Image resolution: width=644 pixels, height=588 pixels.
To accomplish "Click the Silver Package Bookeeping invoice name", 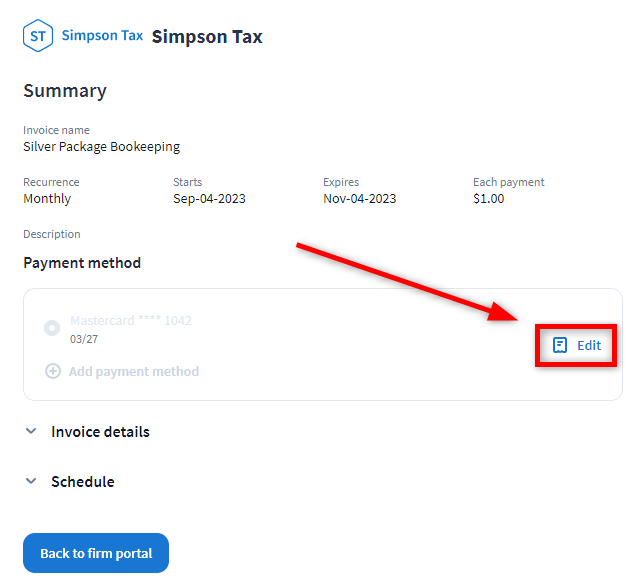I will point(101,146).
